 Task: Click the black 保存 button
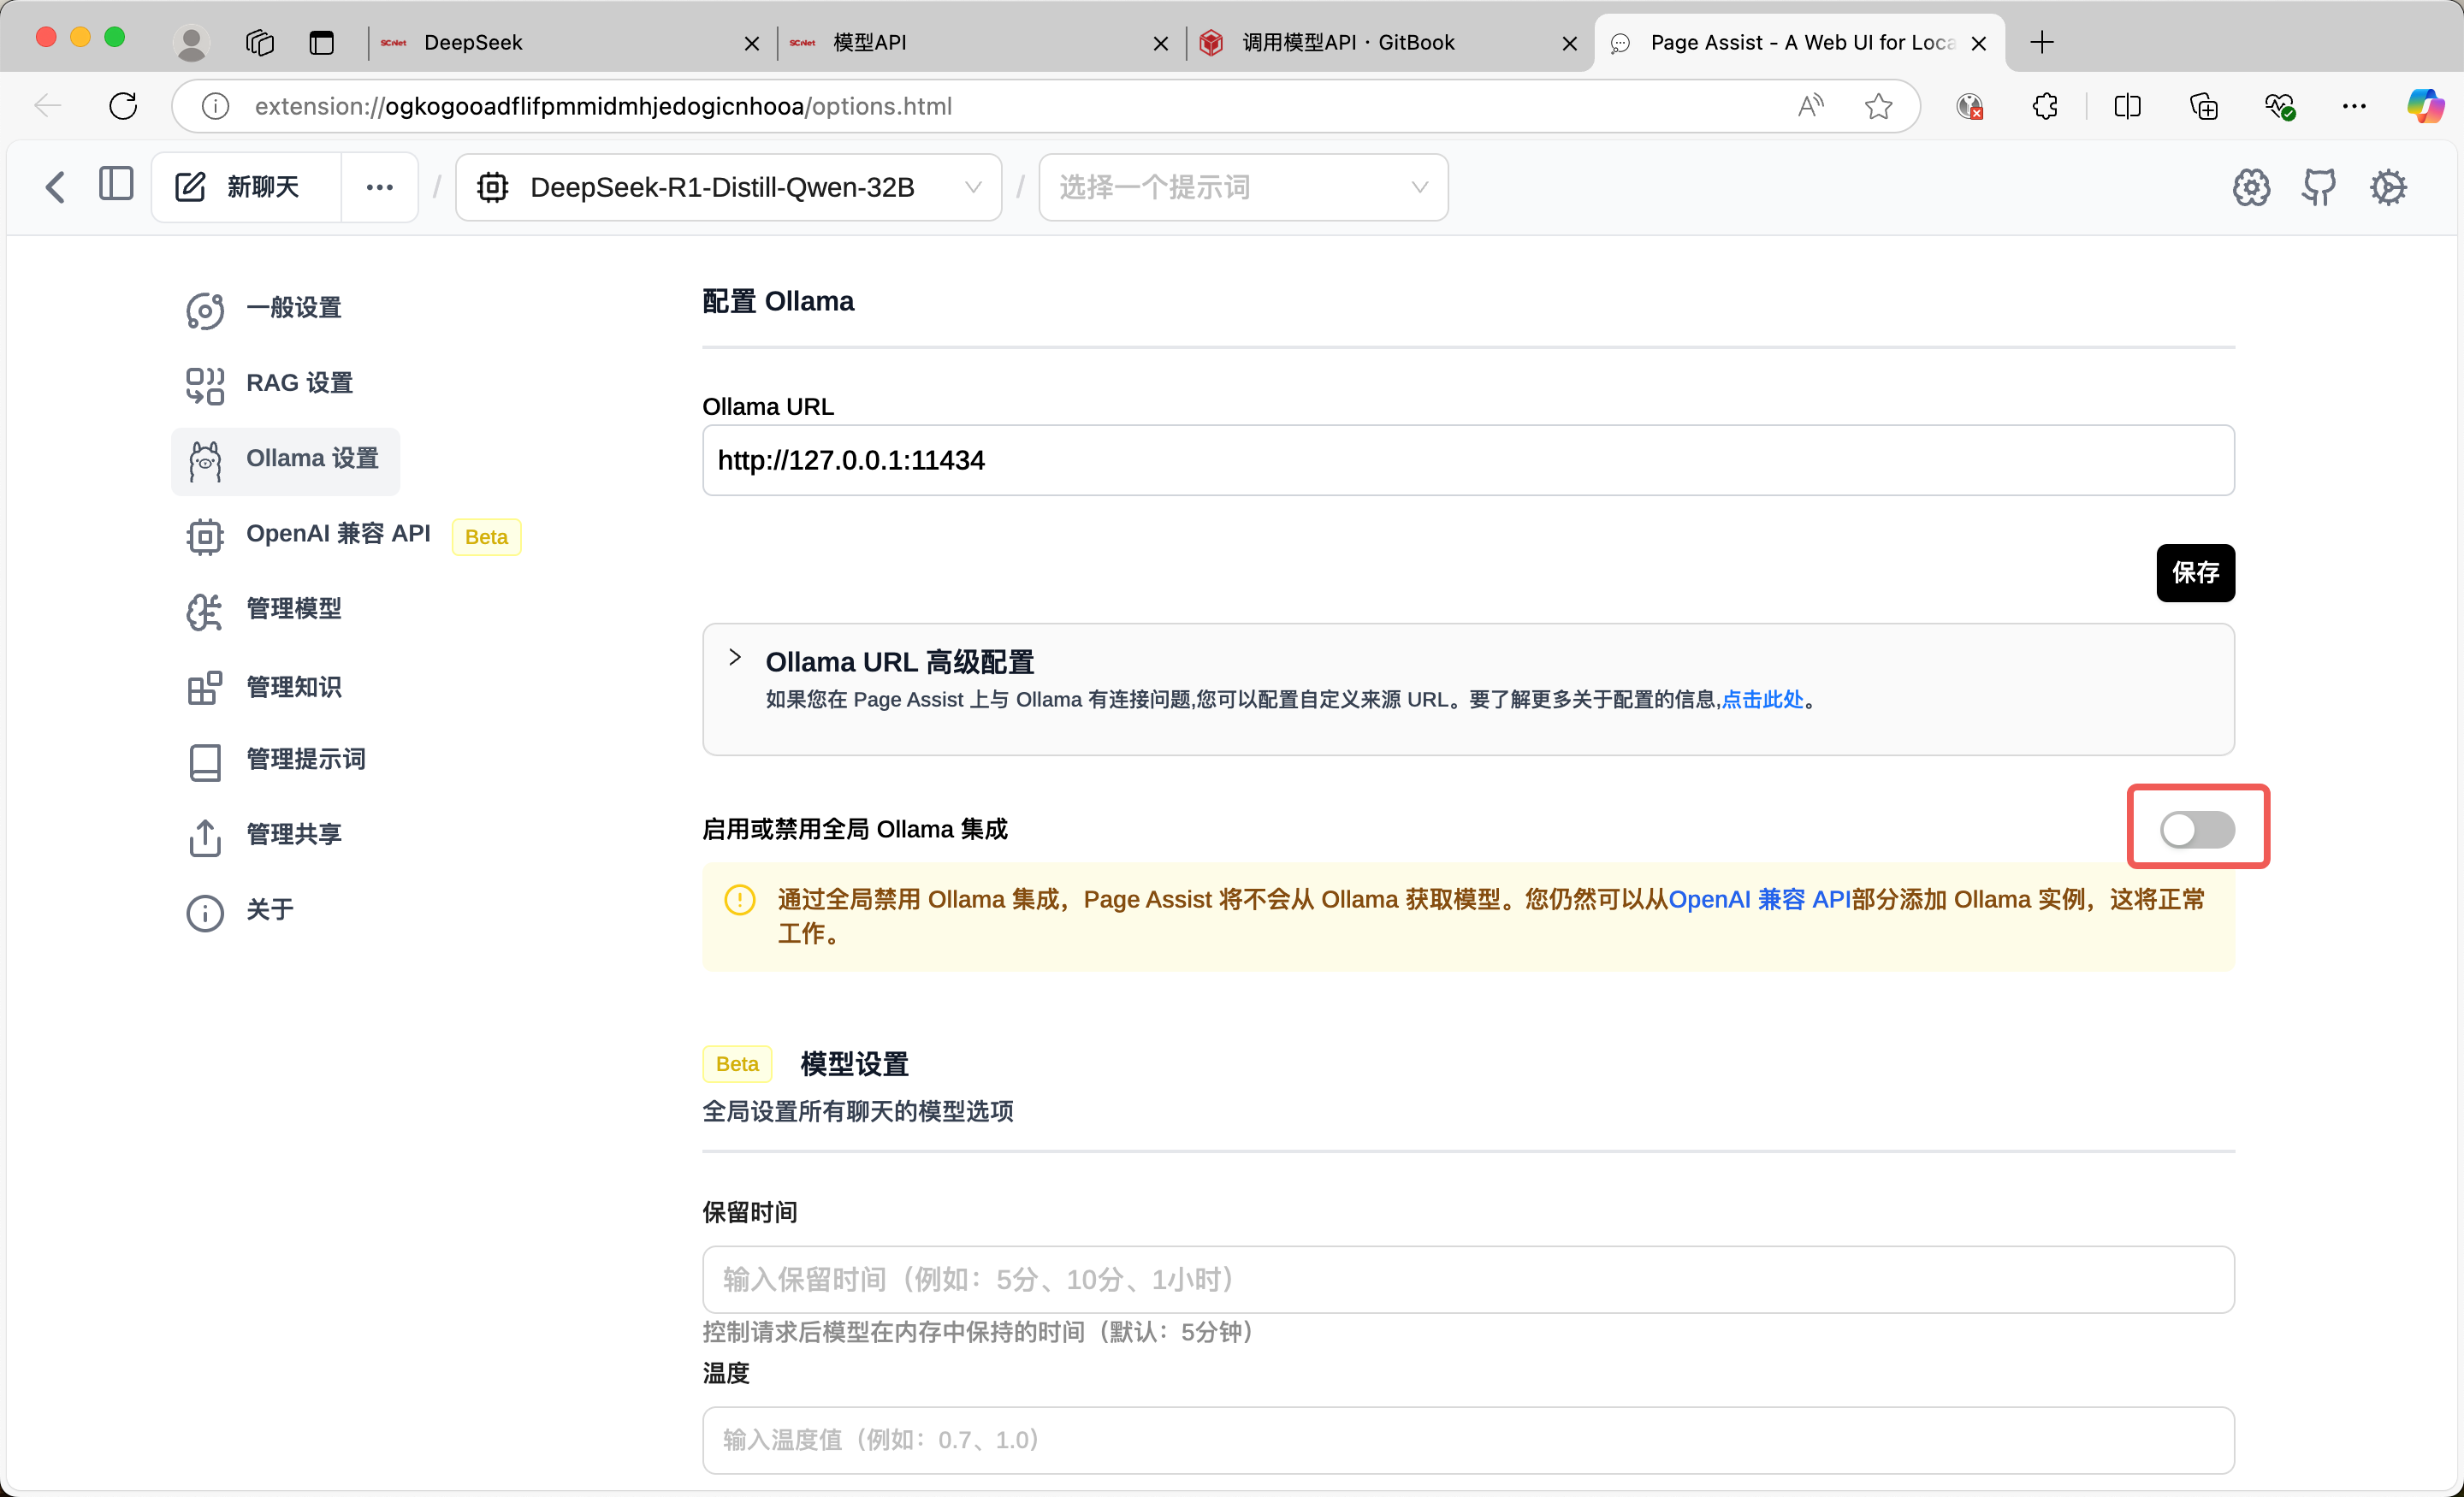click(2195, 573)
